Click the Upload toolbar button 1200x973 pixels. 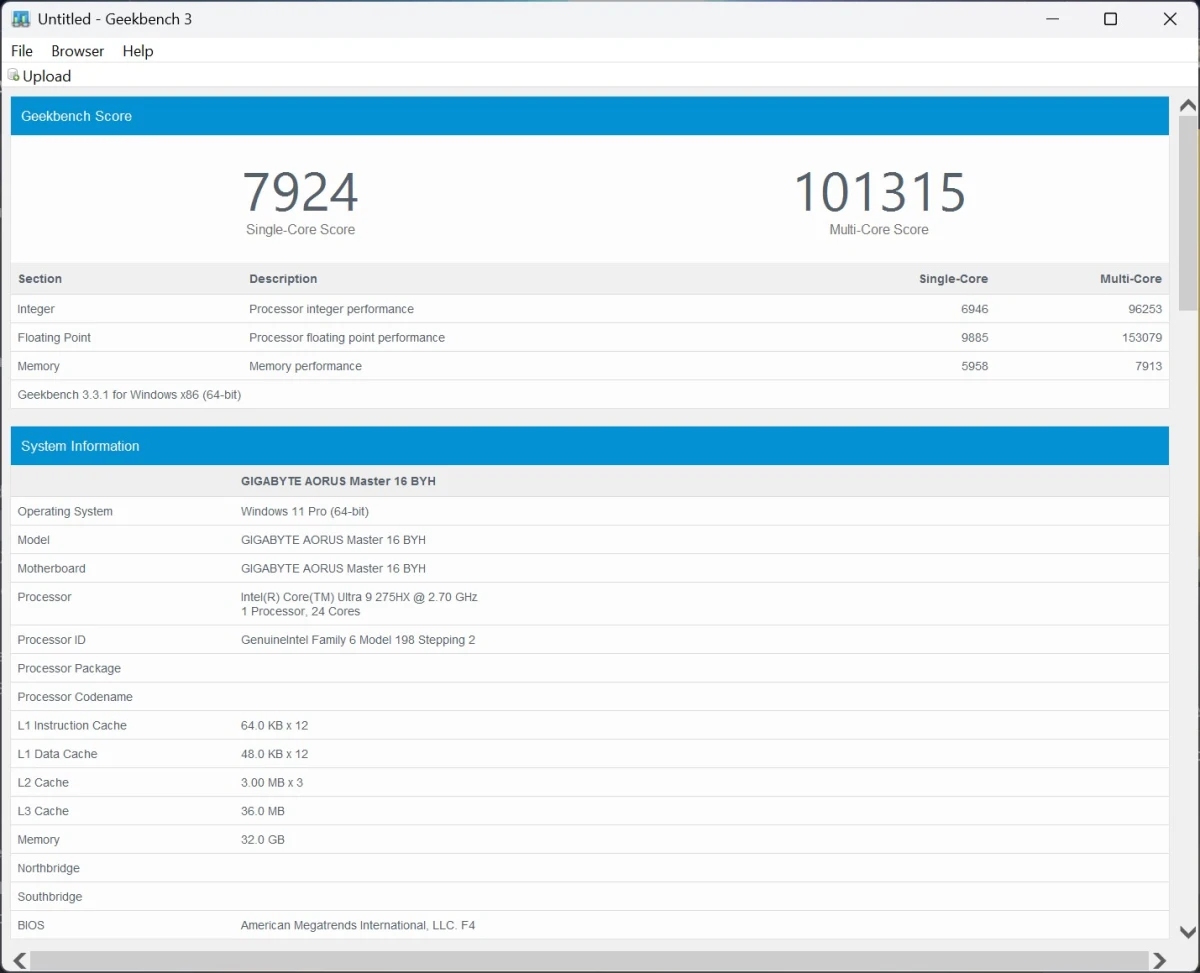40,76
